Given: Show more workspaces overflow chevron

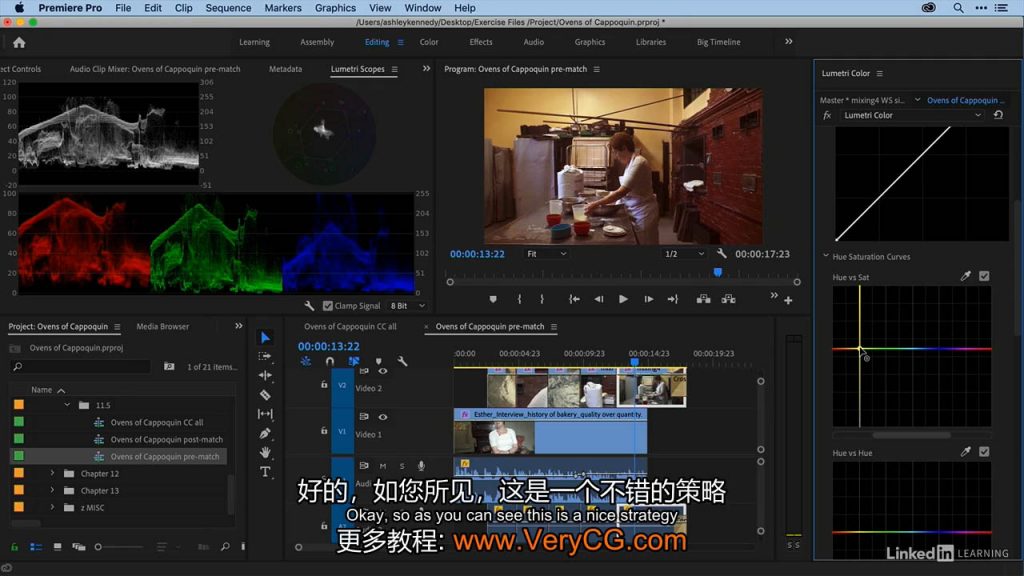Looking at the screenshot, I should point(788,41).
